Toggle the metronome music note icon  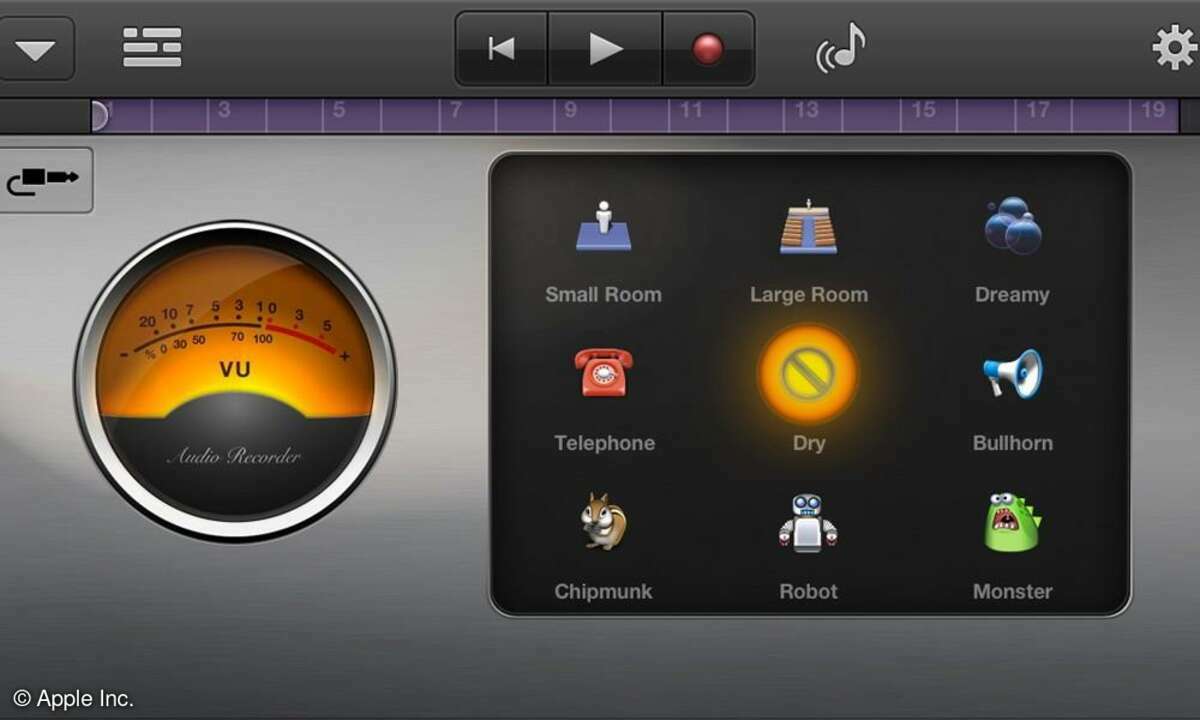[840, 48]
